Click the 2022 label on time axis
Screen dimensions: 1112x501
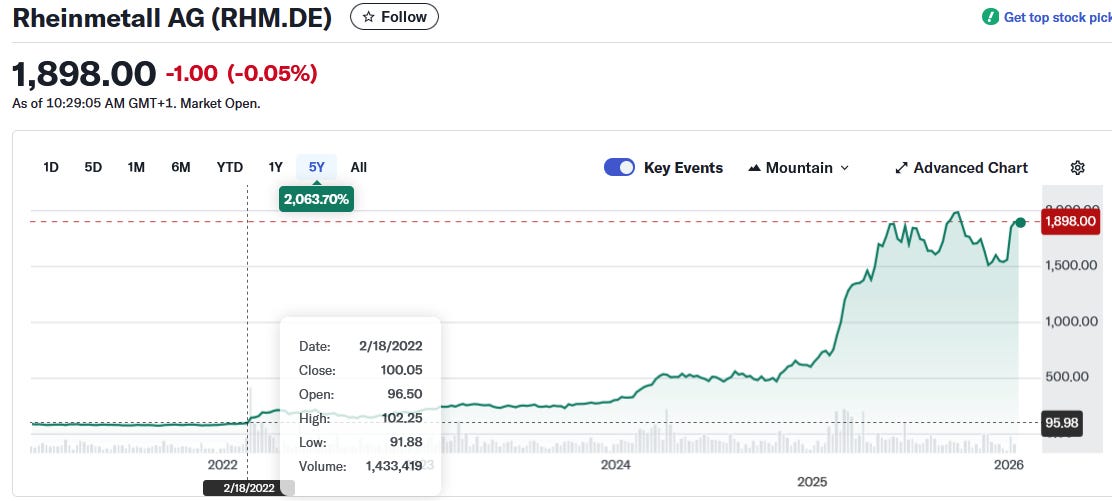[x=222, y=465]
